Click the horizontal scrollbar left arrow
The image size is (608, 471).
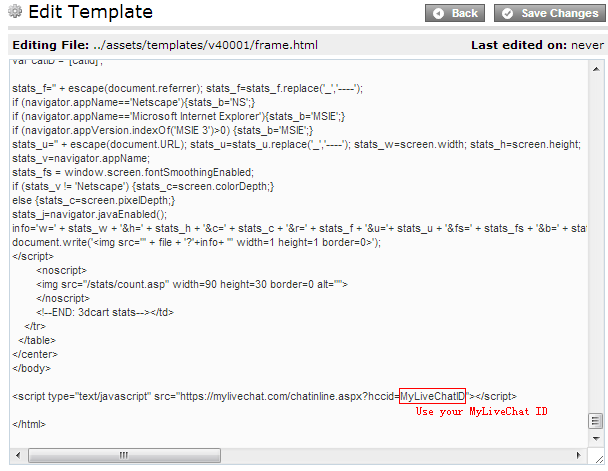tap(14, 455)
